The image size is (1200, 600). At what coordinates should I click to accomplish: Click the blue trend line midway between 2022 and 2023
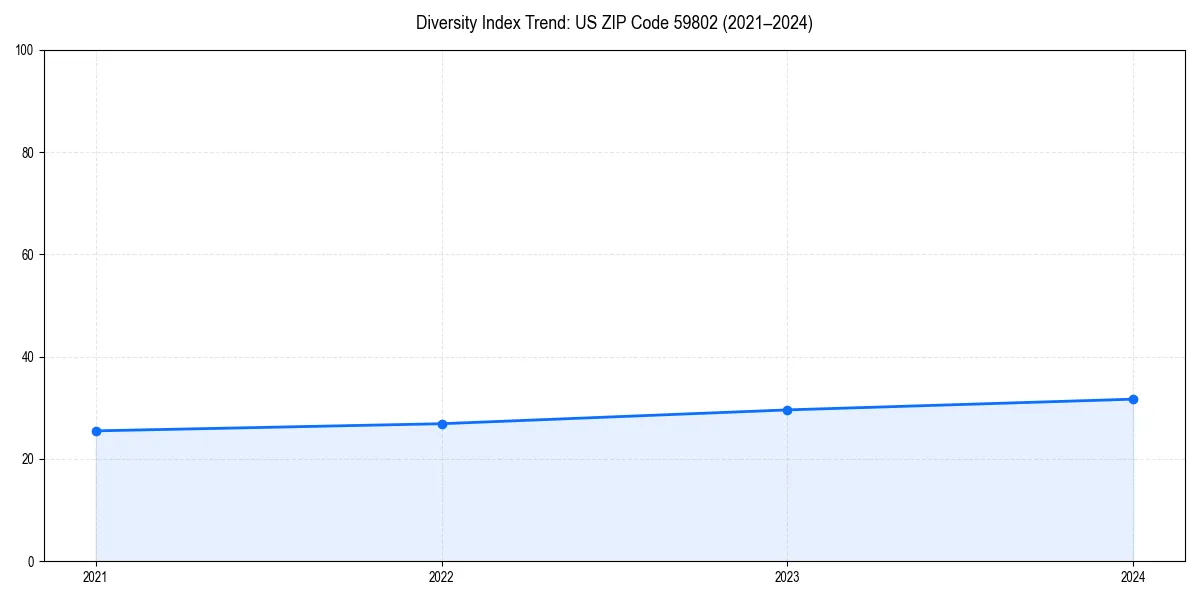[615, 416]
